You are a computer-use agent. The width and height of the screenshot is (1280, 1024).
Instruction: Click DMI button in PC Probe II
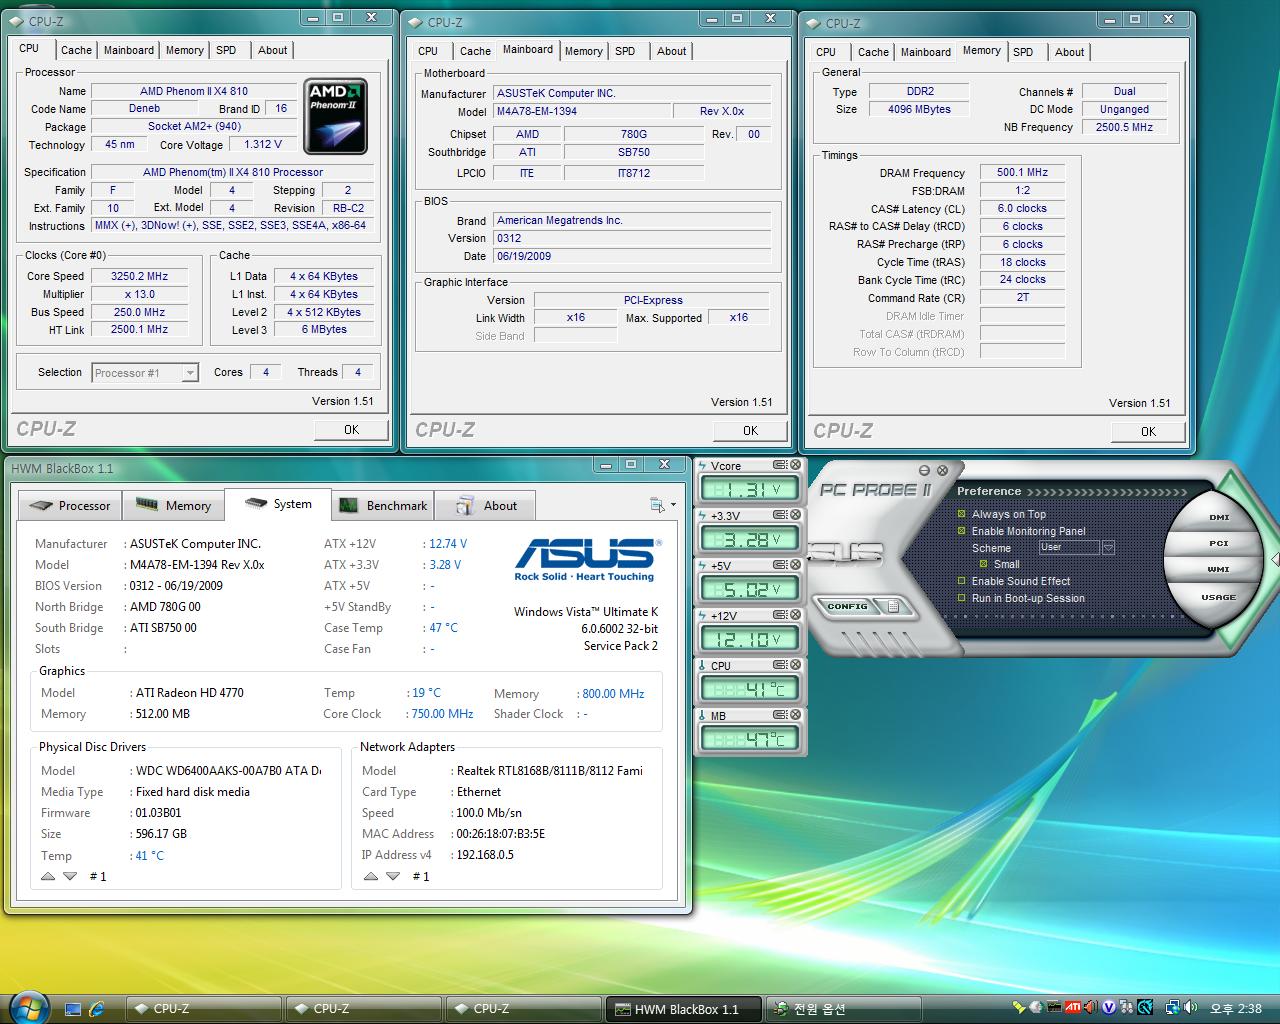(1218, 517)
